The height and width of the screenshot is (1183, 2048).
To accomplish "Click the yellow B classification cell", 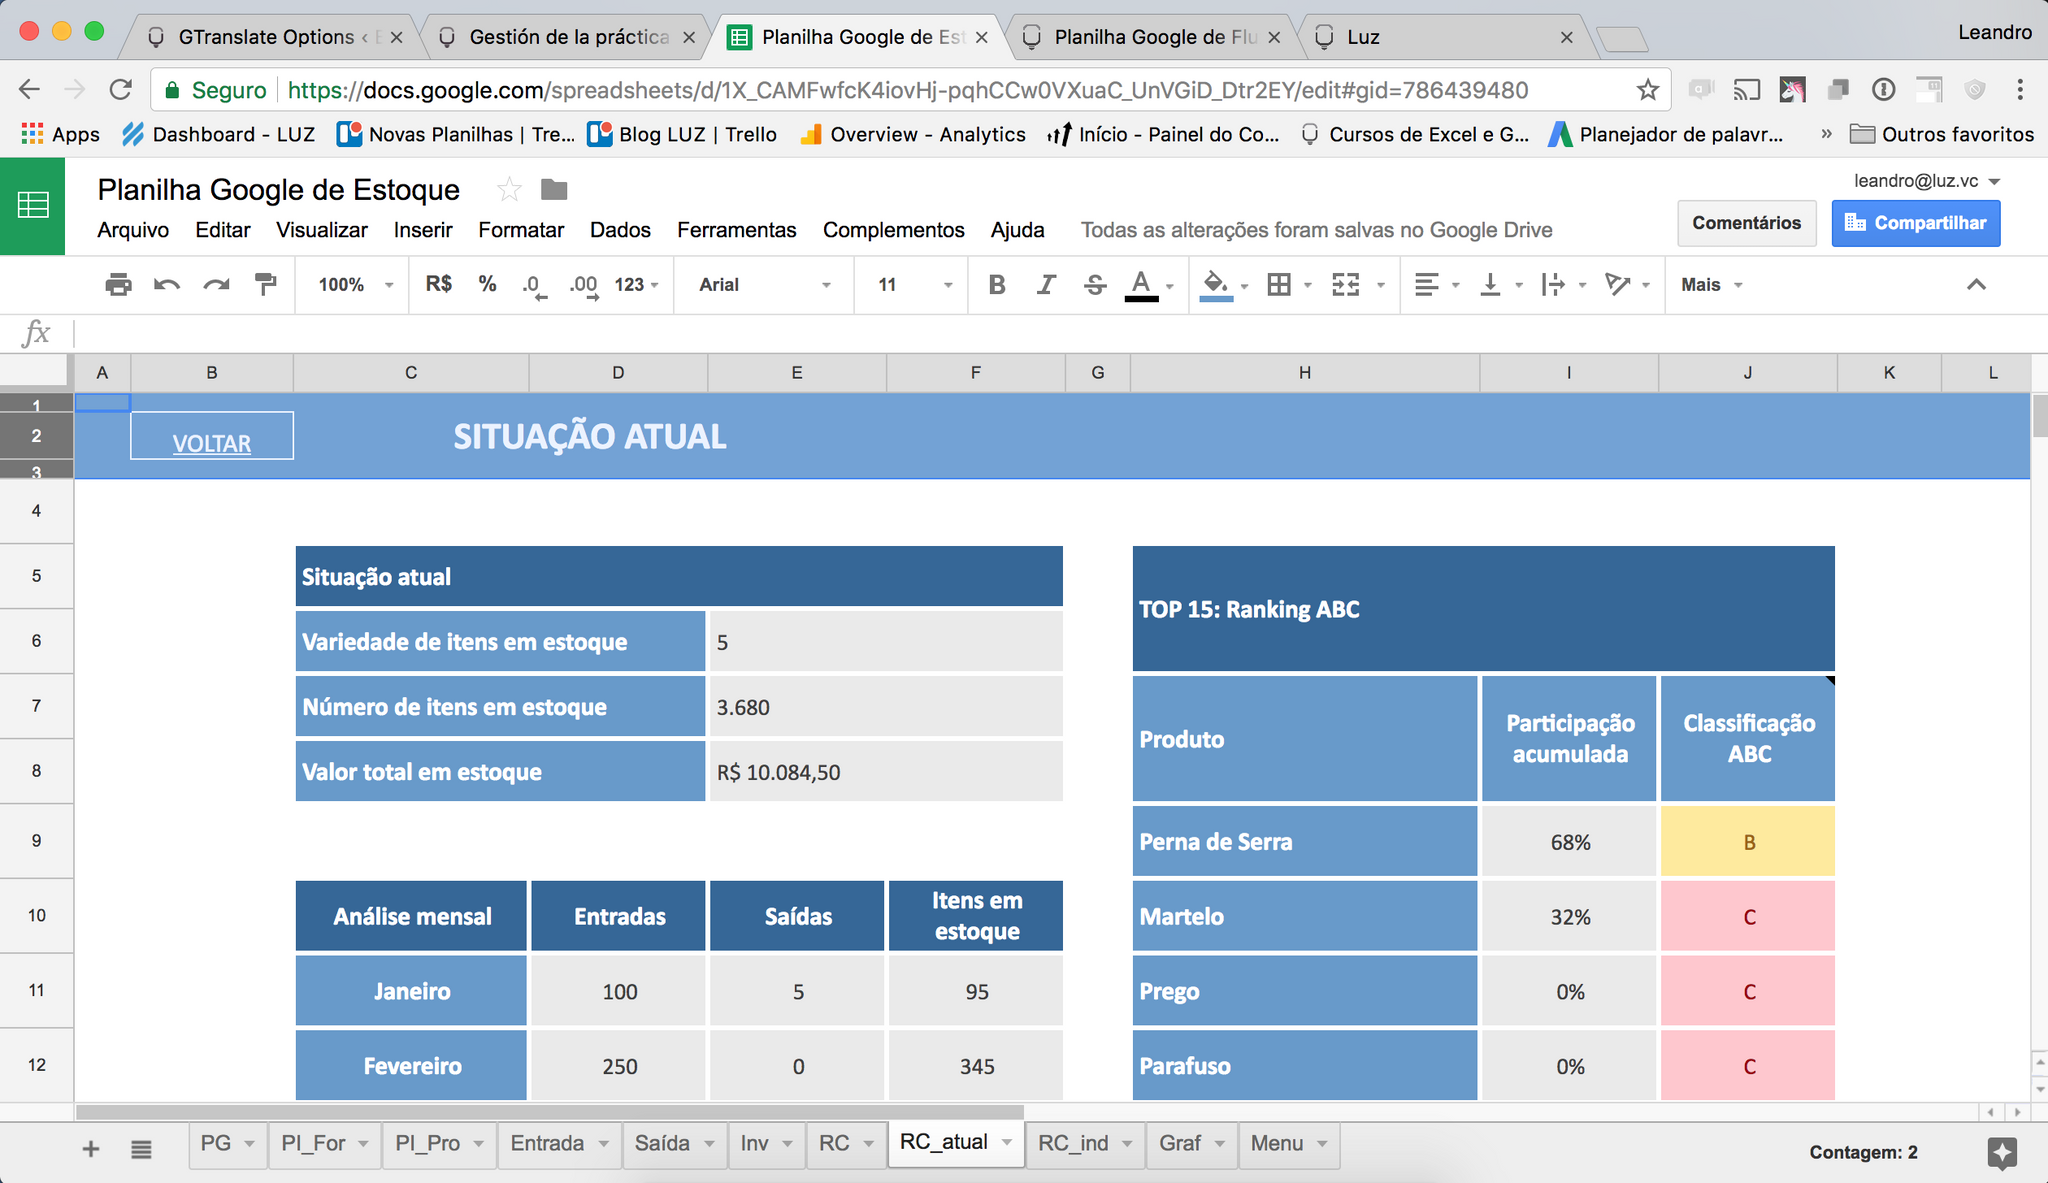I will 1748,842.
